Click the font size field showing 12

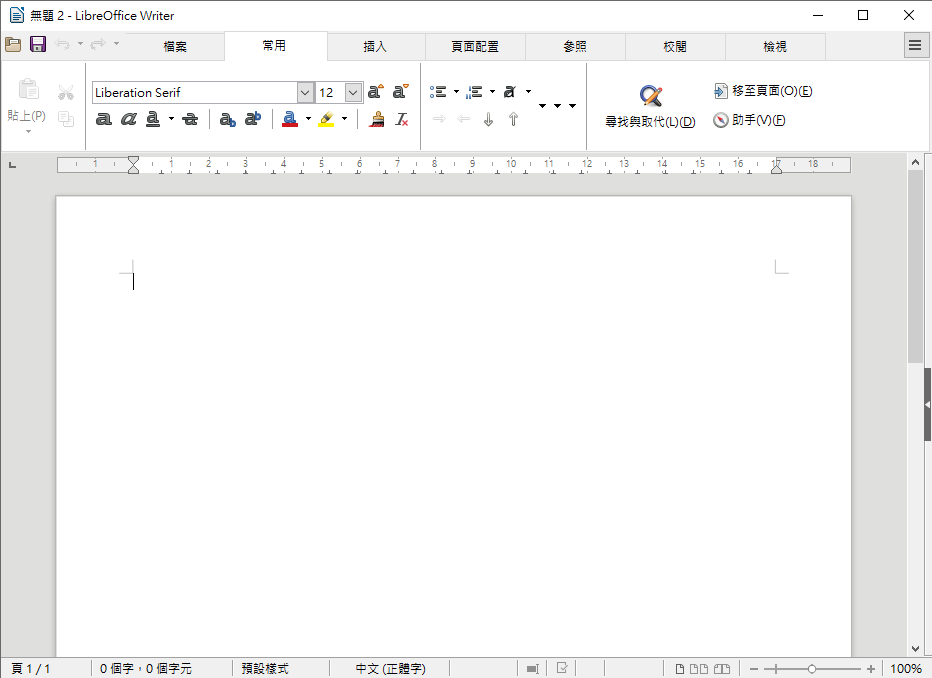pyautogui.click(x=330, y=93)
